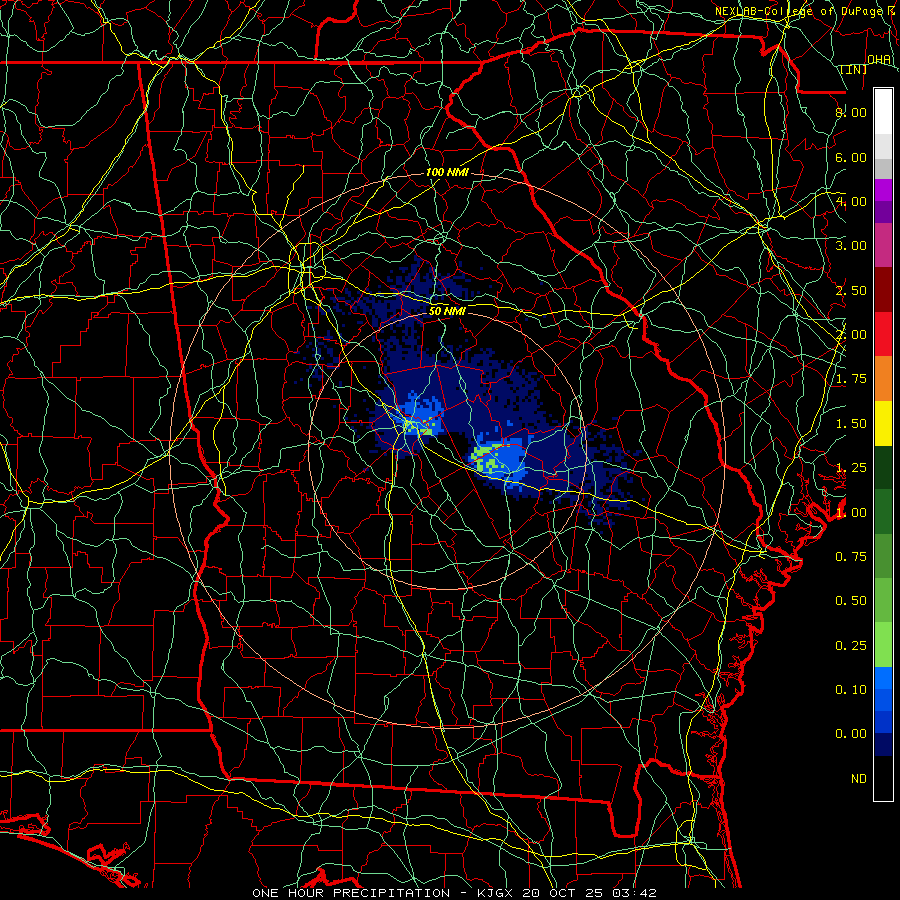Choose the yellow 1.50 legend swatch
The image size is (900, 900).
(883, 423)
